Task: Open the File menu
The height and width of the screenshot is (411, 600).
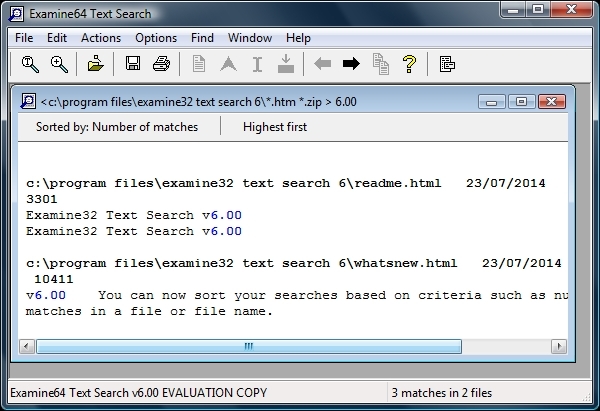Action: pyautogui.click(x=24, y=38)
